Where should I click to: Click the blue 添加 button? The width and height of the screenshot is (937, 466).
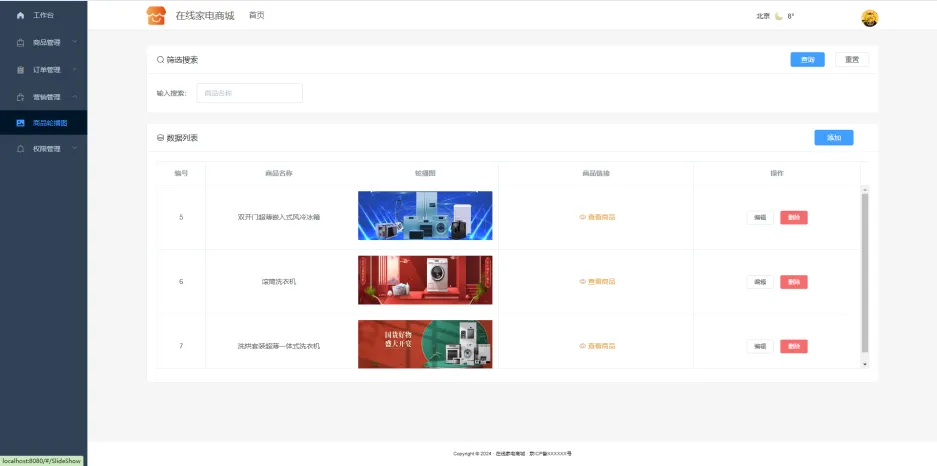pos(833,138)
